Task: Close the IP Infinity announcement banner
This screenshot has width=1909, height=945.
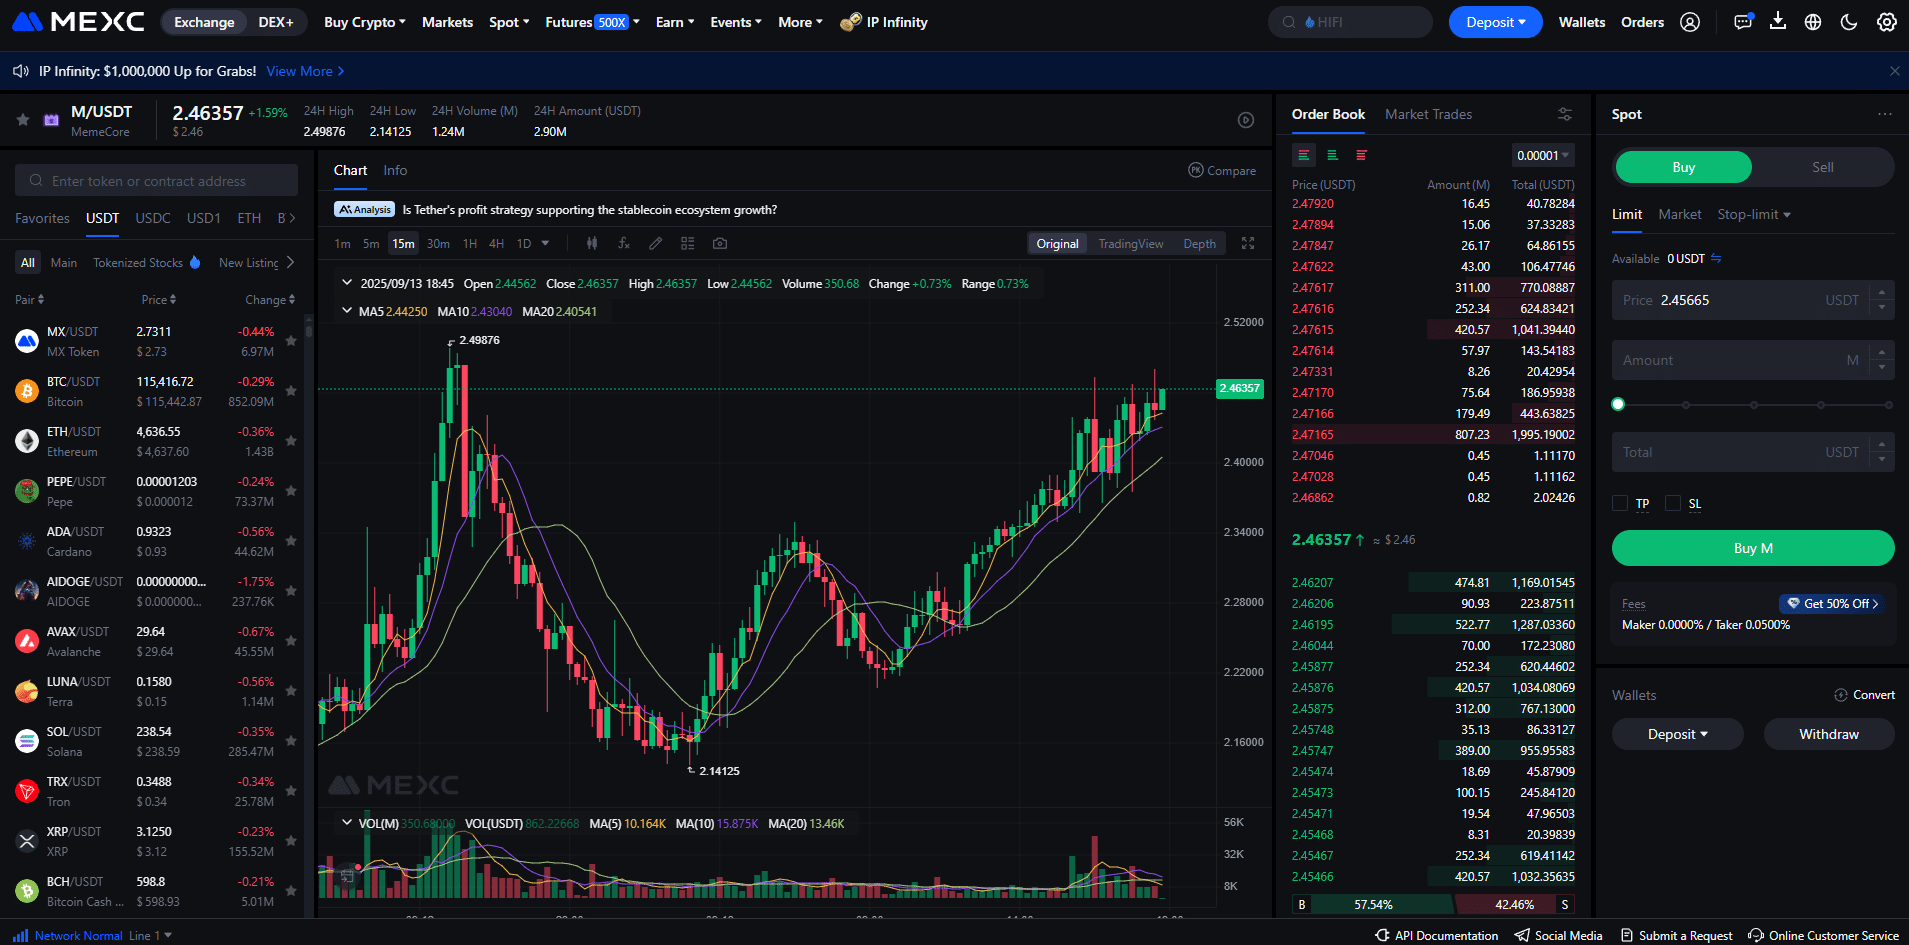Action: coord(1894,71)
